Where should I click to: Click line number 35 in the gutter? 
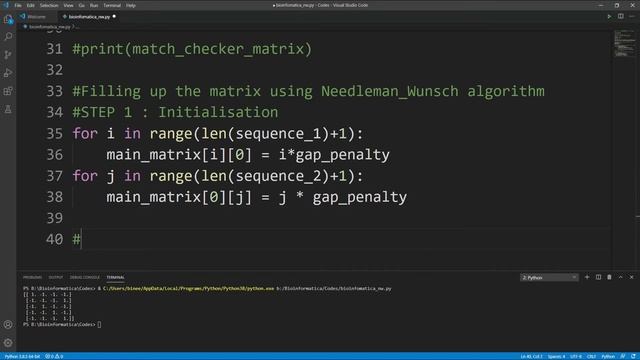(x=55, y=133)
